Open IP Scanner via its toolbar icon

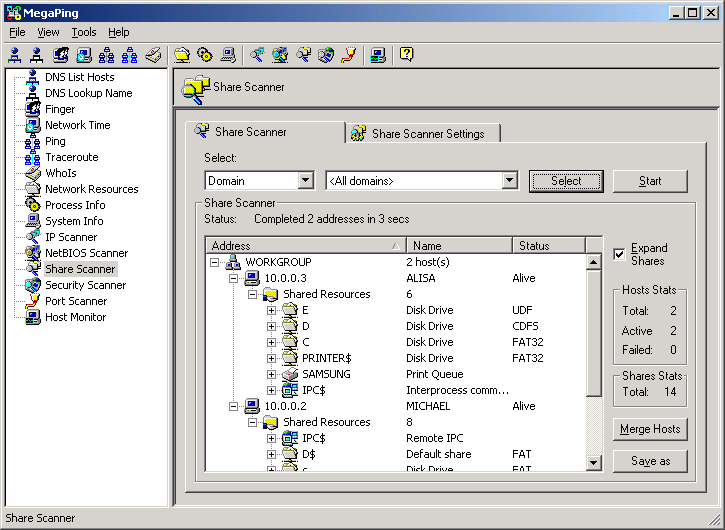[x=257, y=55]
